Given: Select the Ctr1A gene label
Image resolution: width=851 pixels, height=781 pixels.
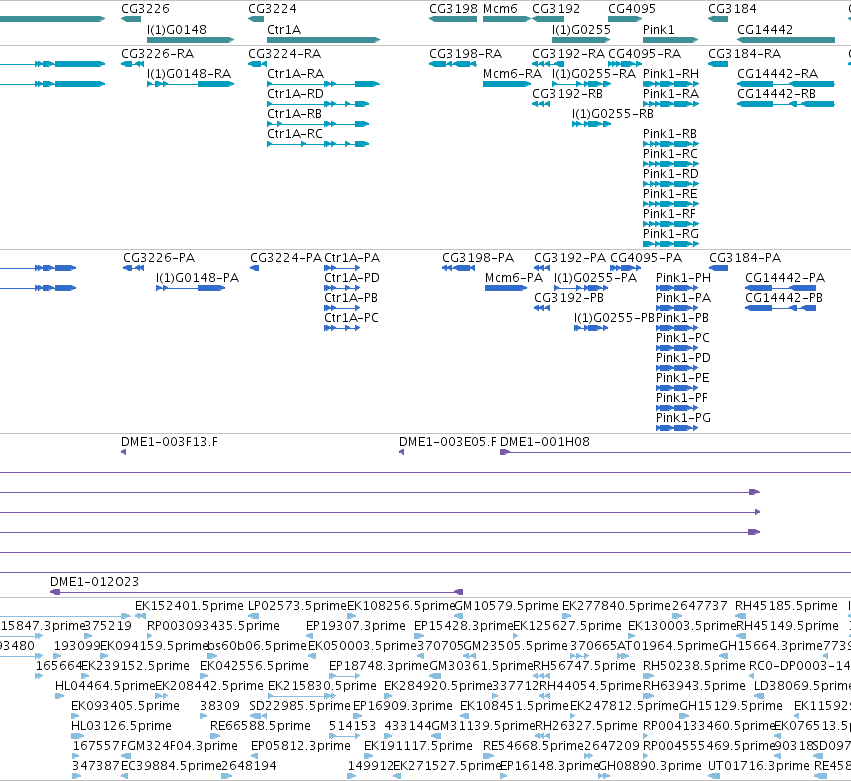Looking at the screenshot, I should click(x=284, y=29).
